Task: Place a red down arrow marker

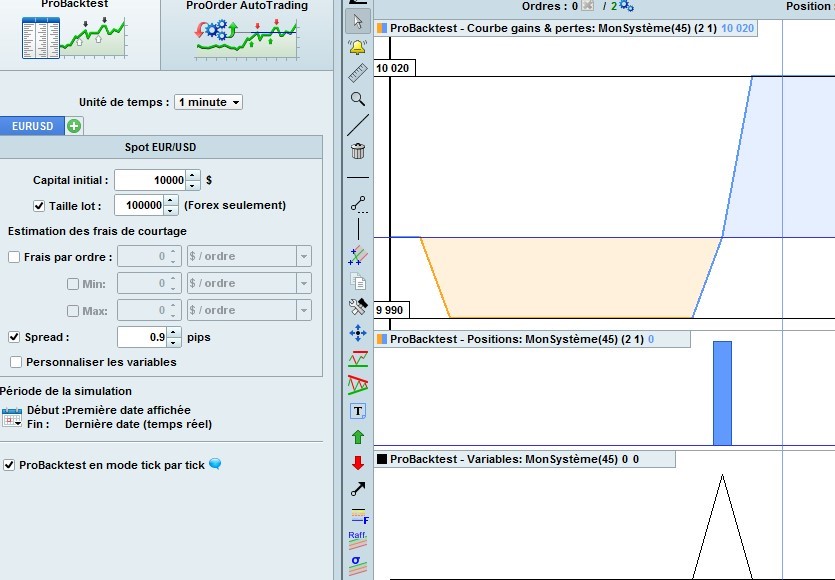Action: coord(358,463)
